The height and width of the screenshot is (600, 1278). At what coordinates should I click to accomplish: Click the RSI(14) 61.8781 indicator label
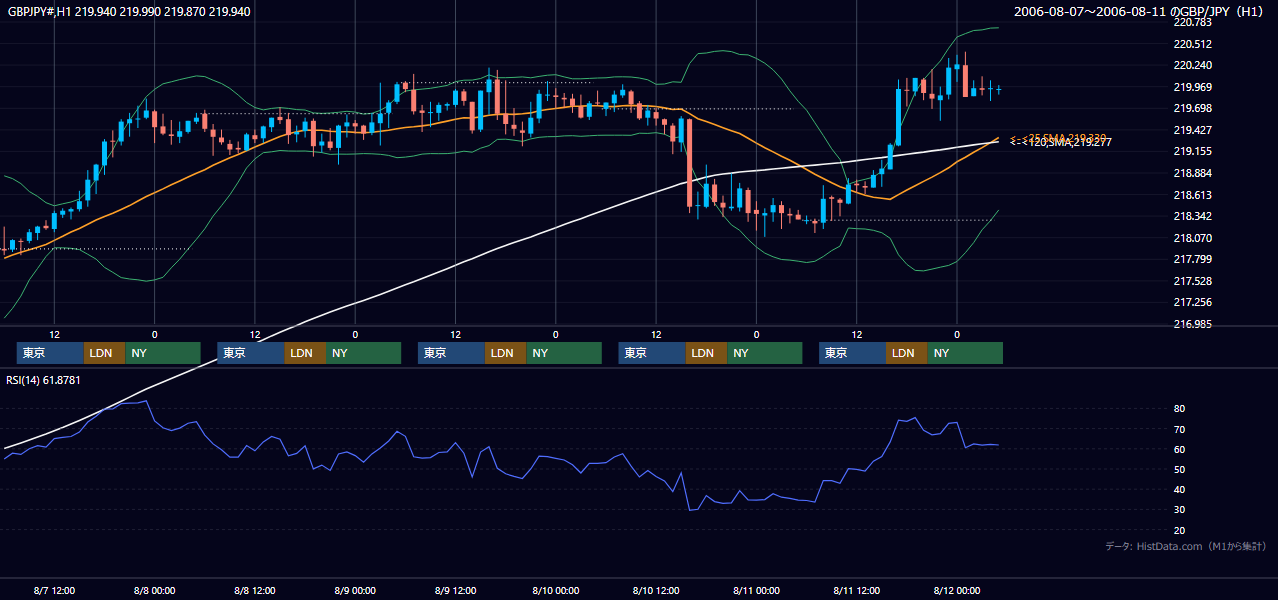pyautogui.click(x=43, y=380)
